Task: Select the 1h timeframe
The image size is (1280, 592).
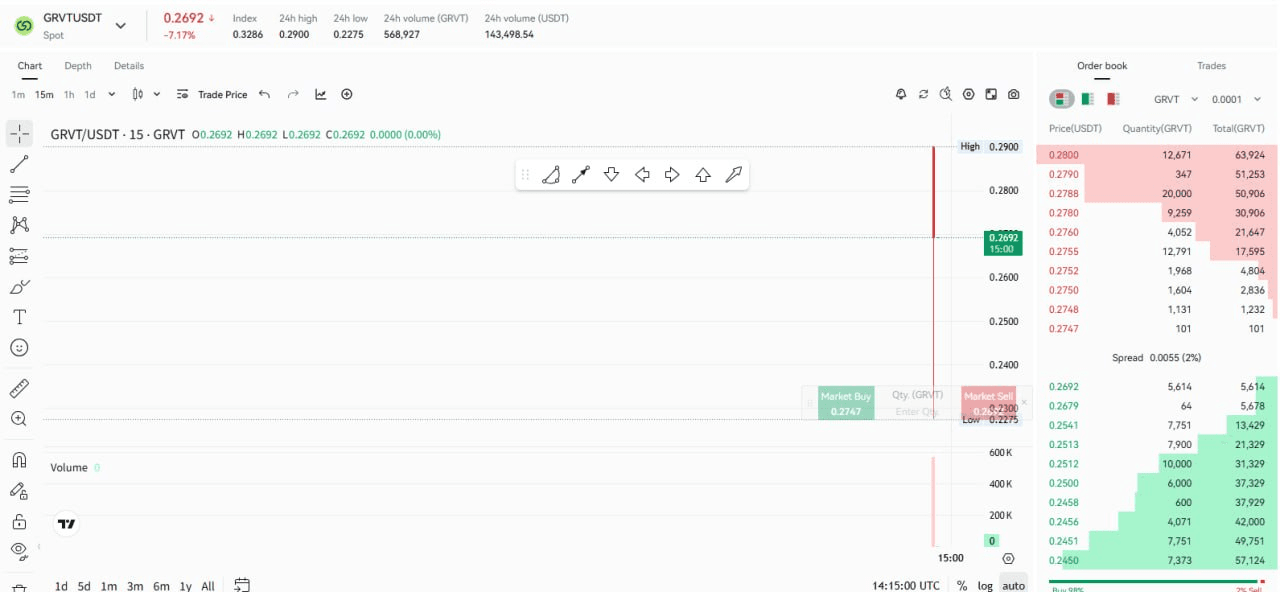Action: tap(69, 94)
